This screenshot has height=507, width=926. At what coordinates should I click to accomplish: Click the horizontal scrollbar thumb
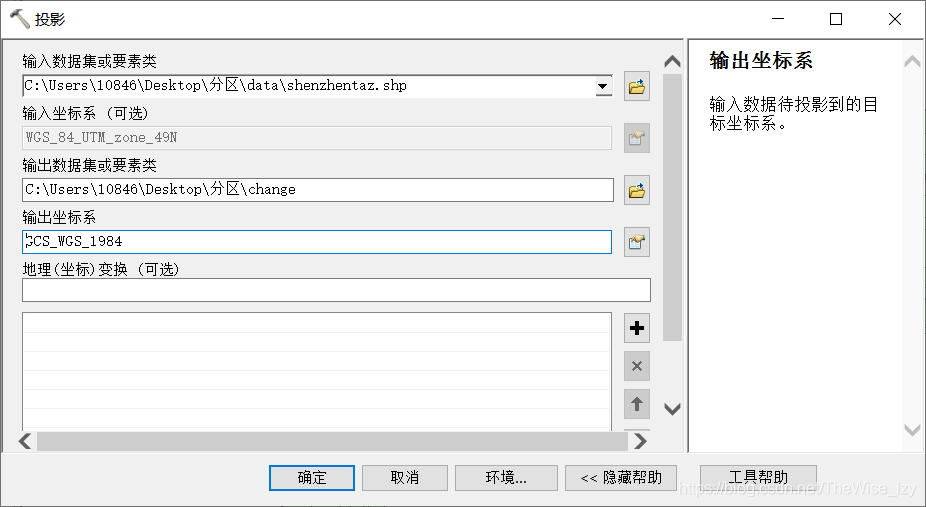click(x=332, y=441)
